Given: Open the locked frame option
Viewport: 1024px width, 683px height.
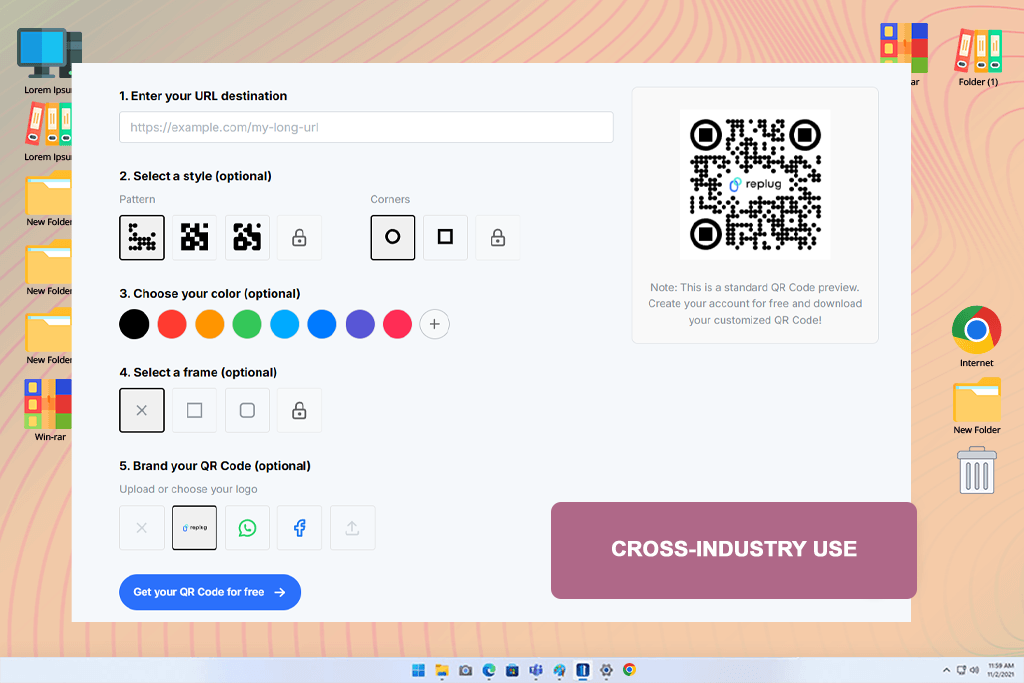Looking at the screenshot, I should coord(299,410).
